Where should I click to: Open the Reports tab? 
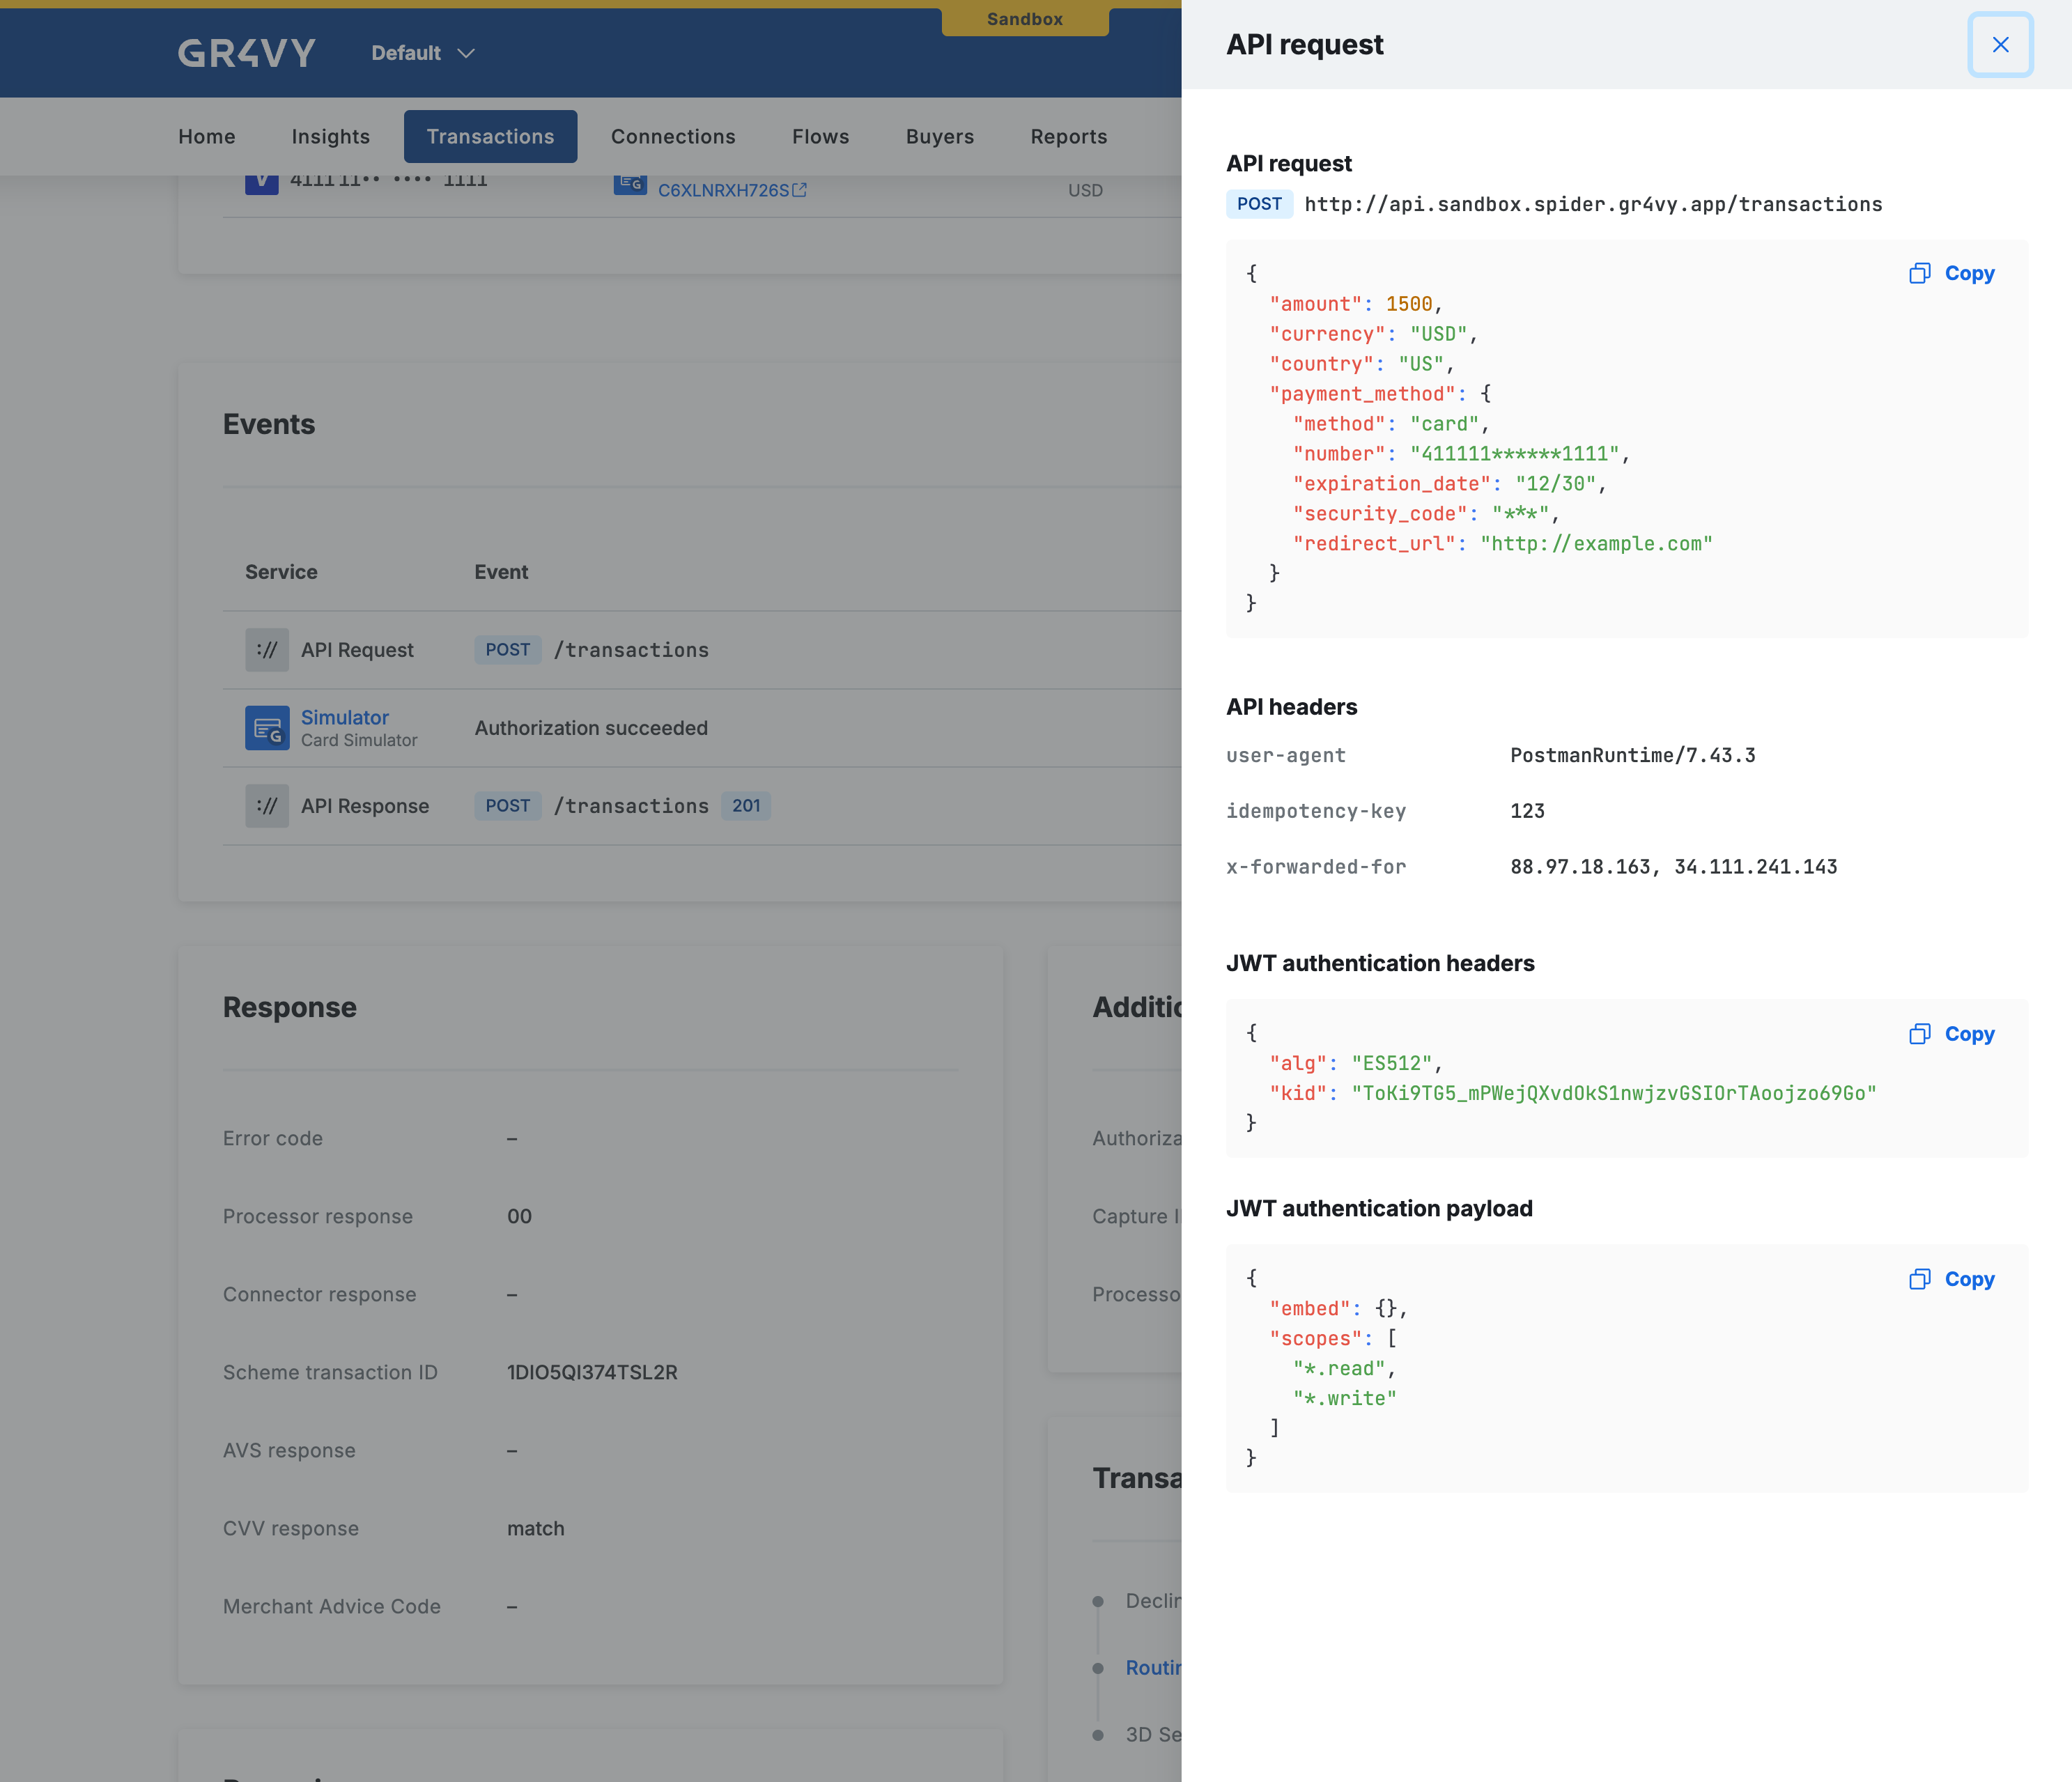point(1068,136)
